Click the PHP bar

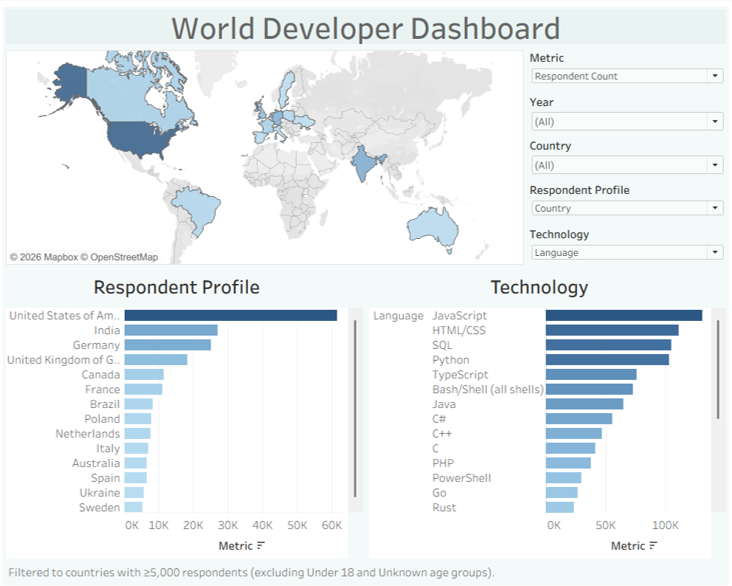point(568,463)
